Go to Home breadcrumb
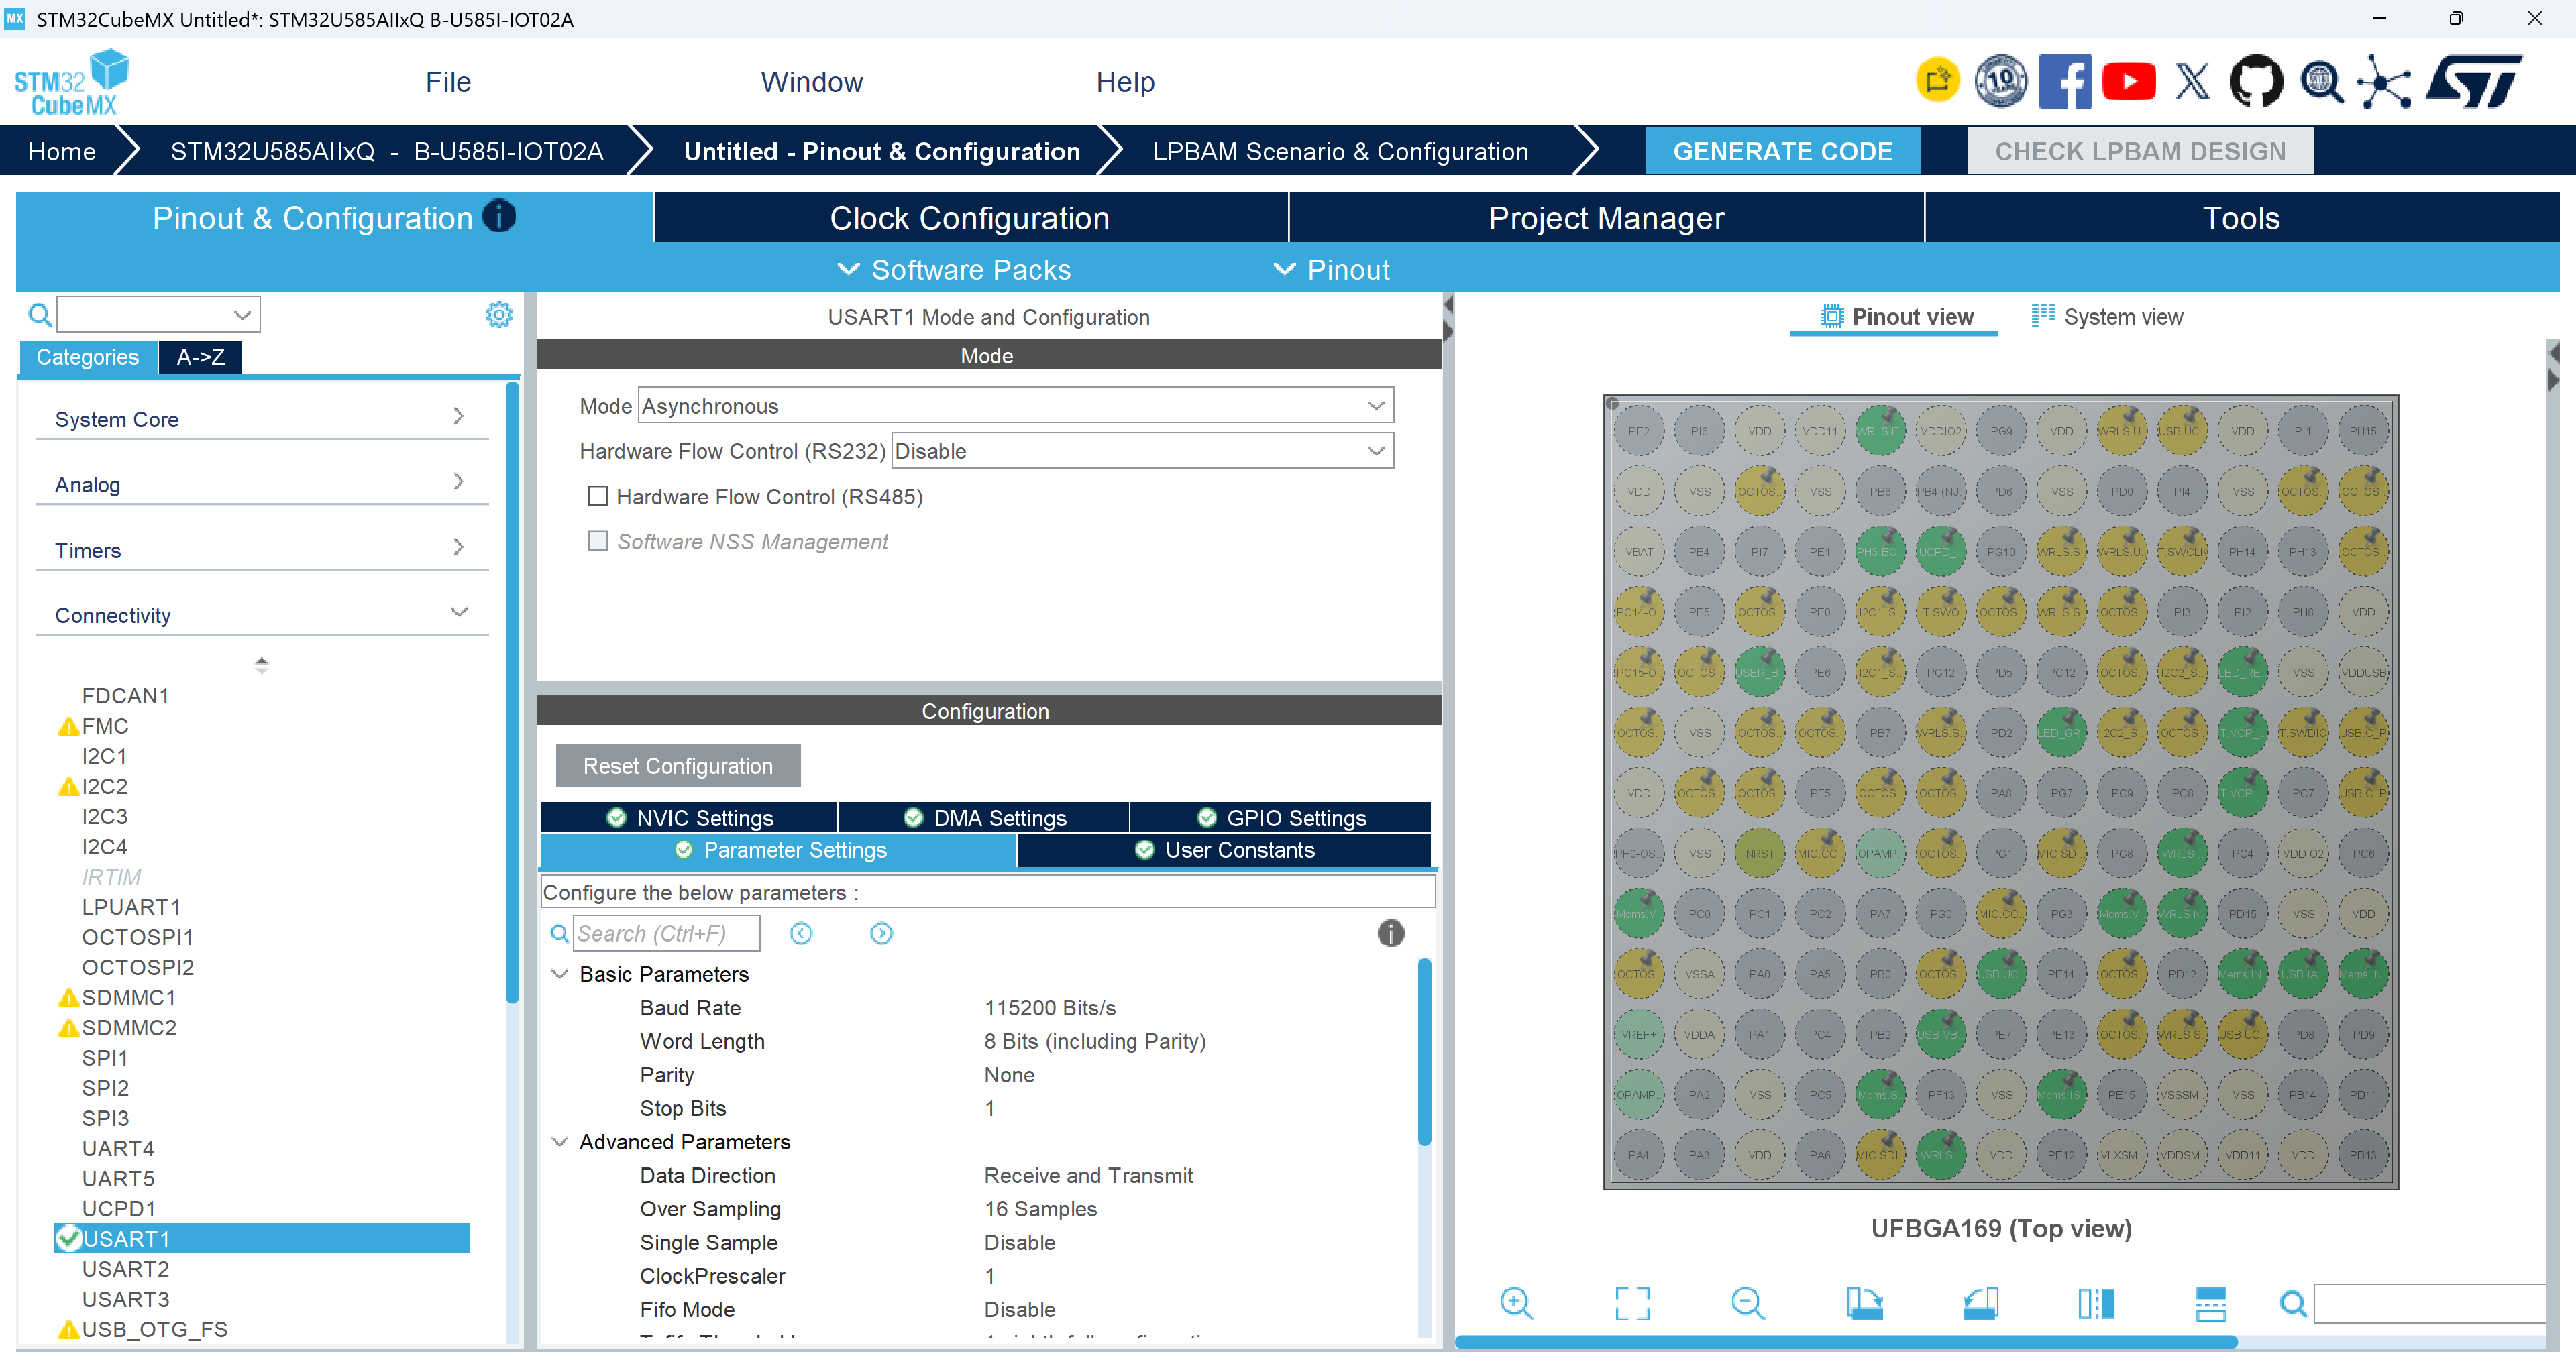This screenshot has height=1368, width=2576. [x=62, y=151]
